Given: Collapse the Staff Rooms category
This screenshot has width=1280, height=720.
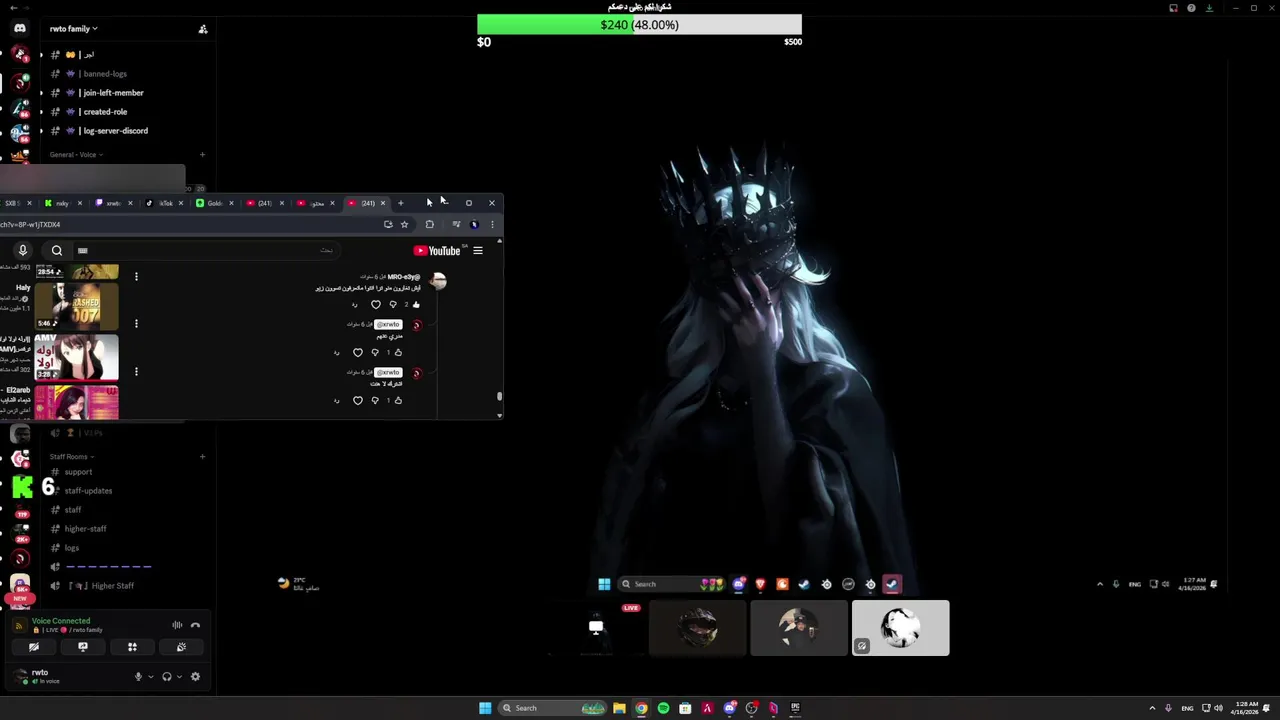Looking at the screenshot, I should coord(72,457).
